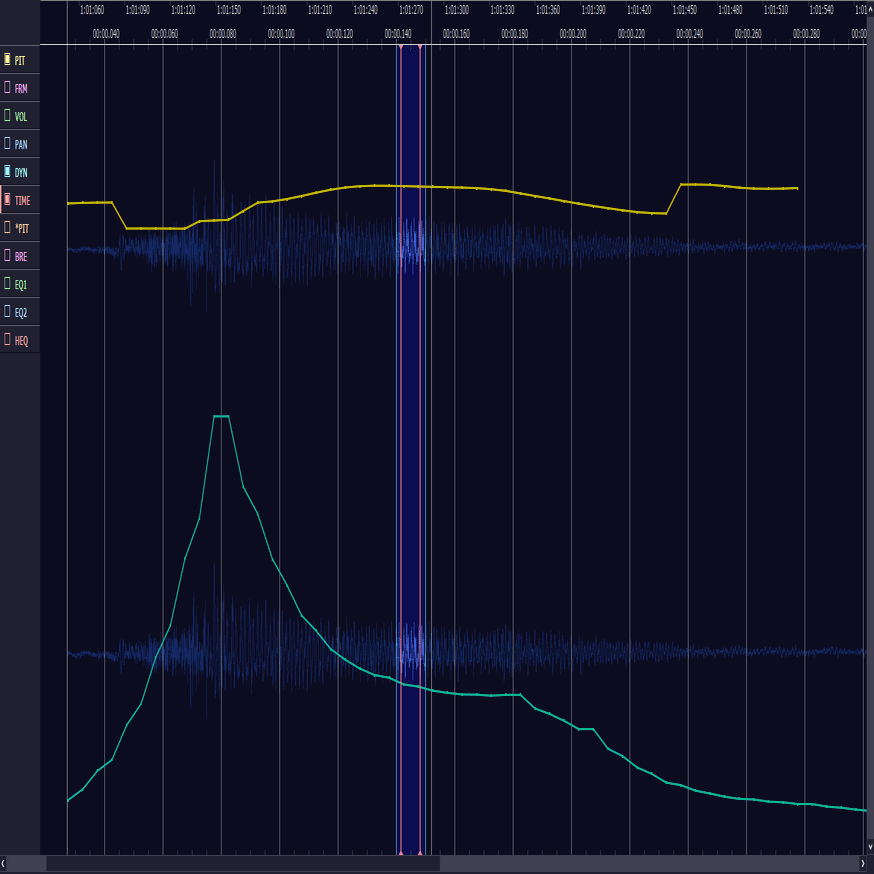Screen dimensions: 874x874
Task: Click ruler label 1:01:270
Action: tap(411, 10)
